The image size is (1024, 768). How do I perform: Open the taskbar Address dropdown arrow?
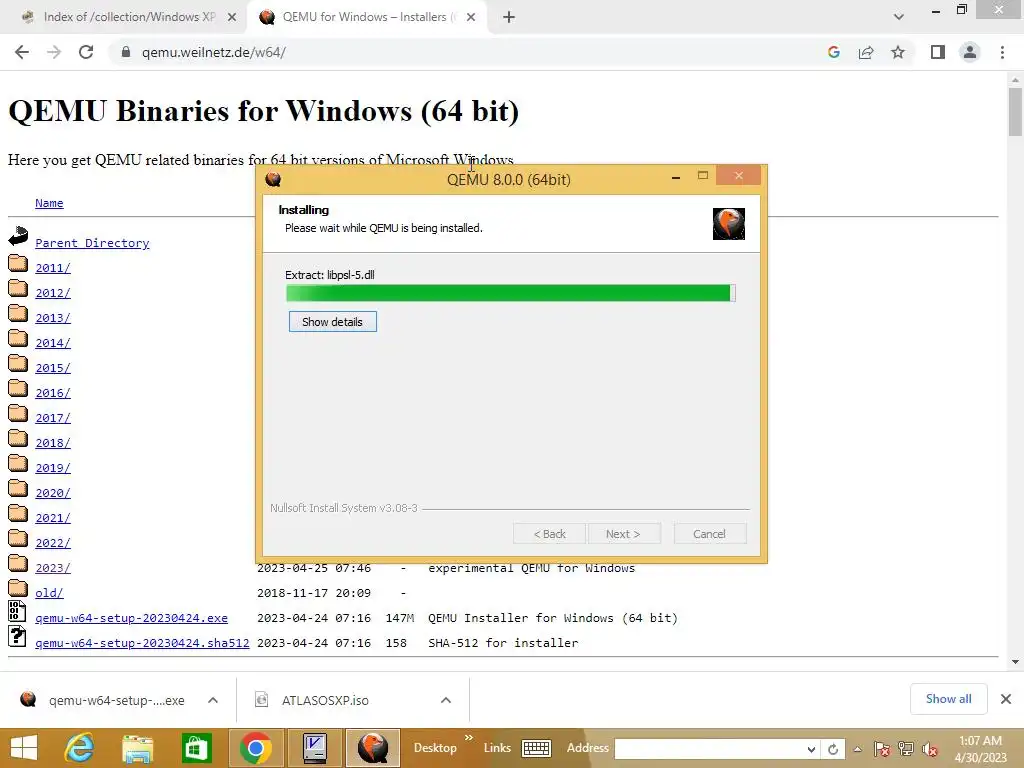pyautogui.click(x=811, y=750)
